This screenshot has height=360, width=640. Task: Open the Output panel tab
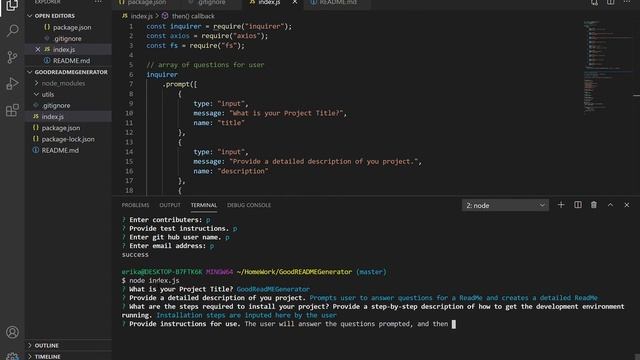(170, 205)
